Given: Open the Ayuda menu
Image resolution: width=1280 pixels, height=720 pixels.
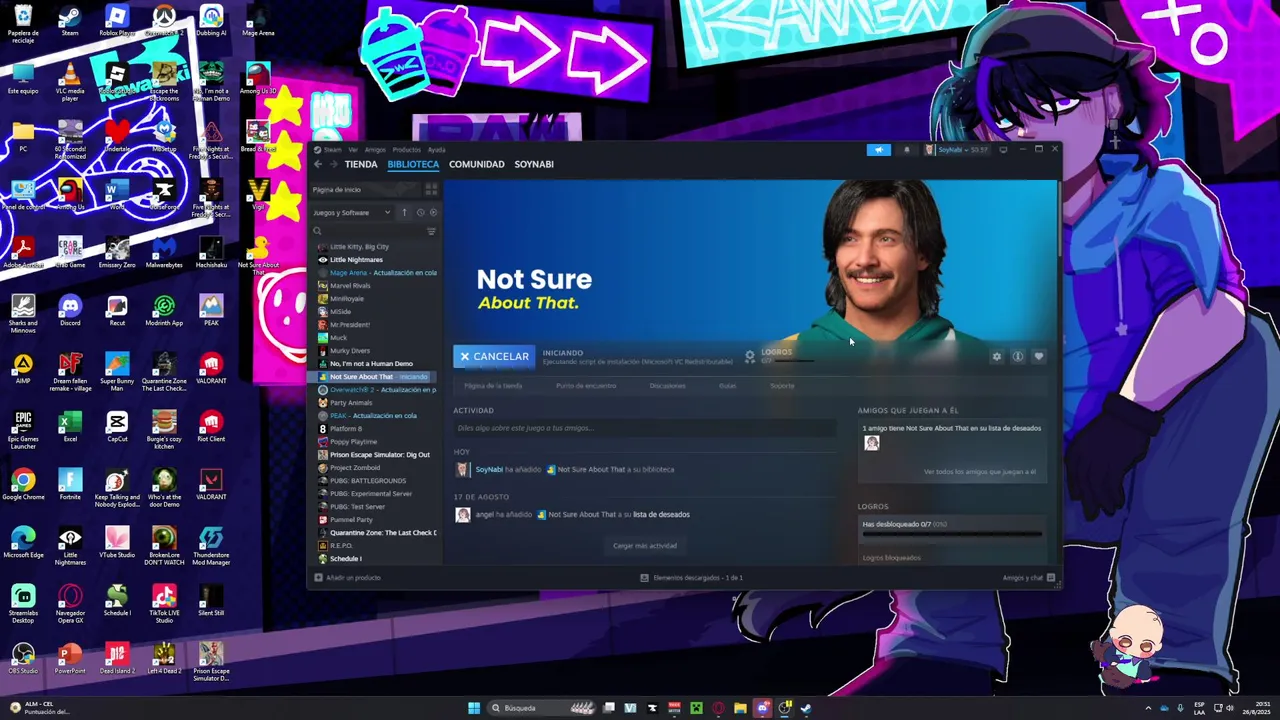Looking at the screenshot, I should (x=436, y=150).
